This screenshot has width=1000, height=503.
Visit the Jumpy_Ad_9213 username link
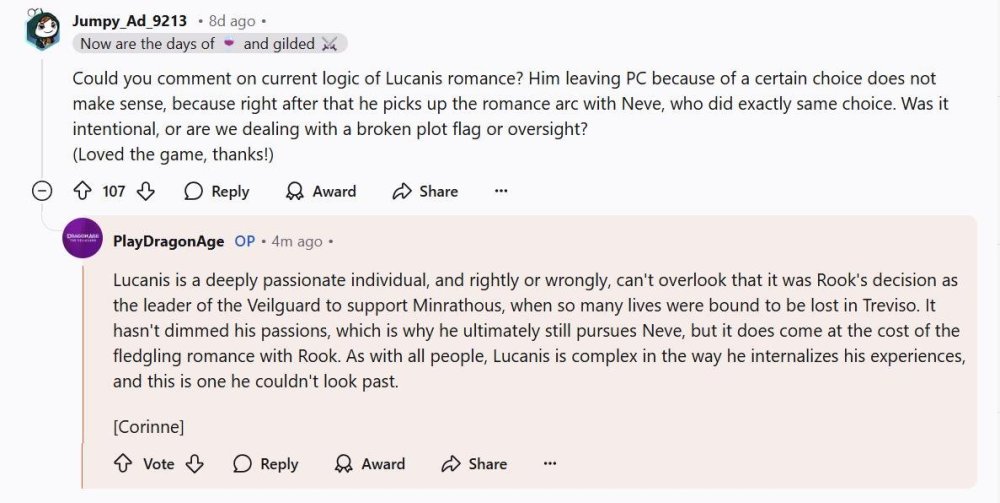[130, 19]
